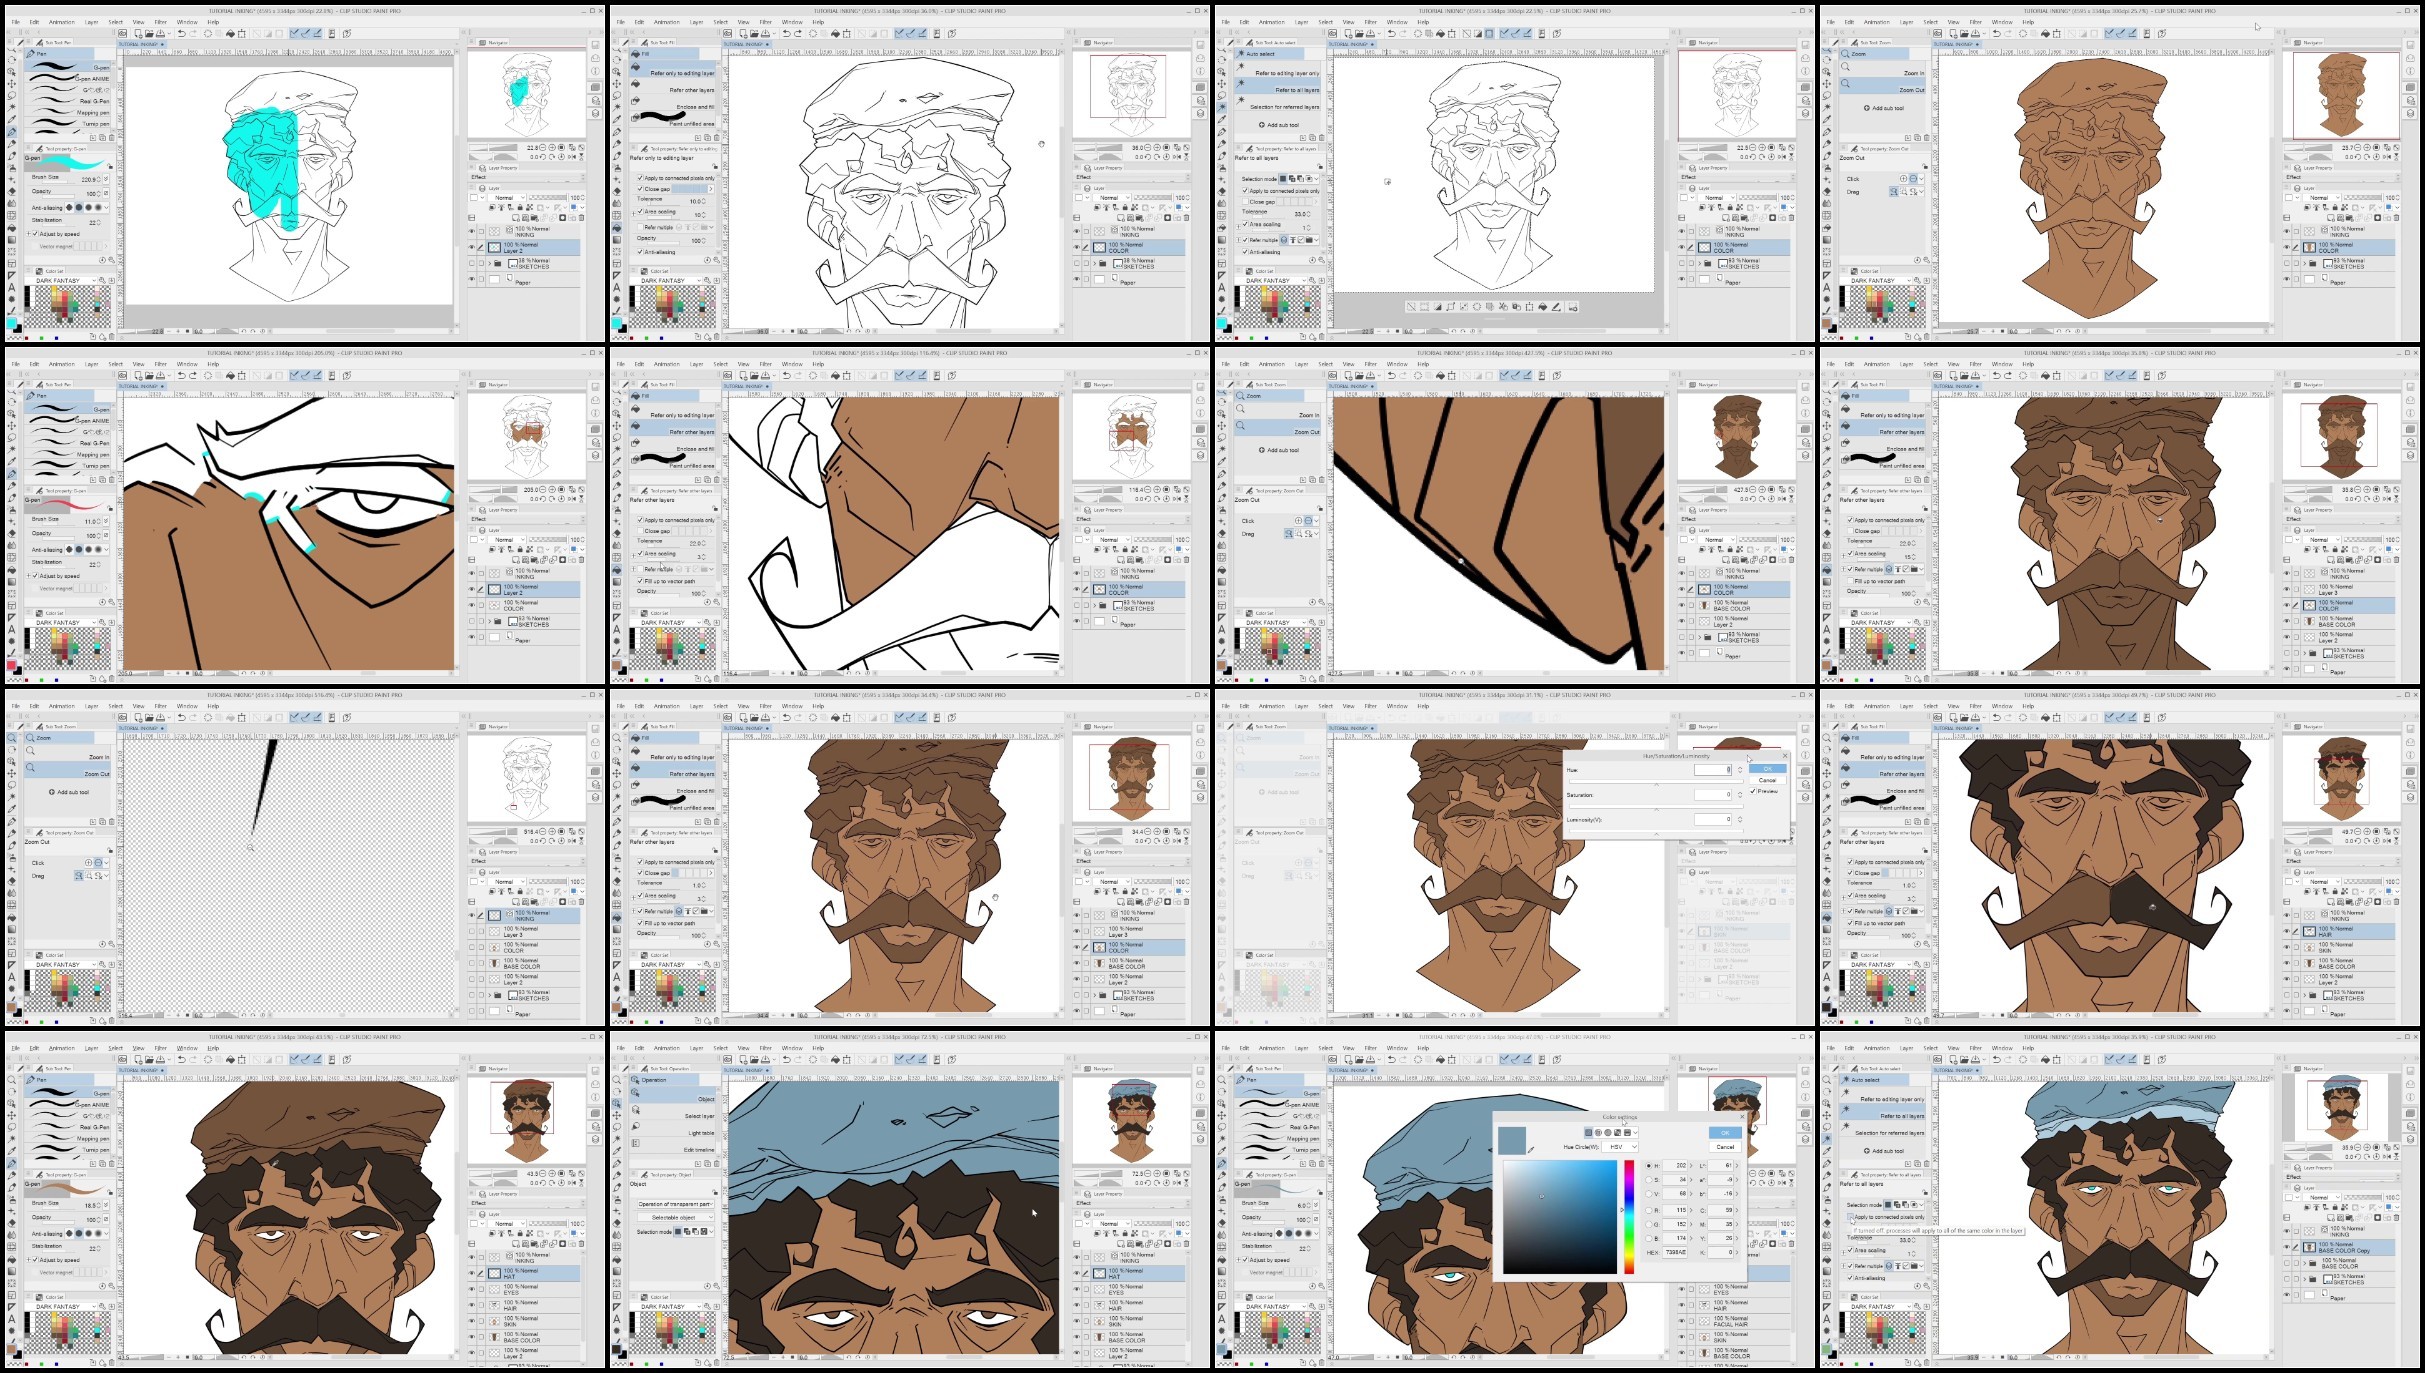This screenshot has width=2425, height=1373.
Task: Select the R radio button in Color settings dialog
Action: click(1649, 1210)
